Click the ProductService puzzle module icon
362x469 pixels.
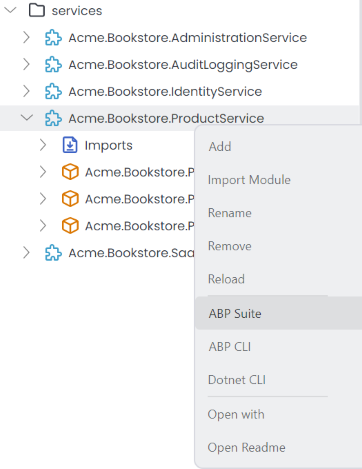pos(53,118)
